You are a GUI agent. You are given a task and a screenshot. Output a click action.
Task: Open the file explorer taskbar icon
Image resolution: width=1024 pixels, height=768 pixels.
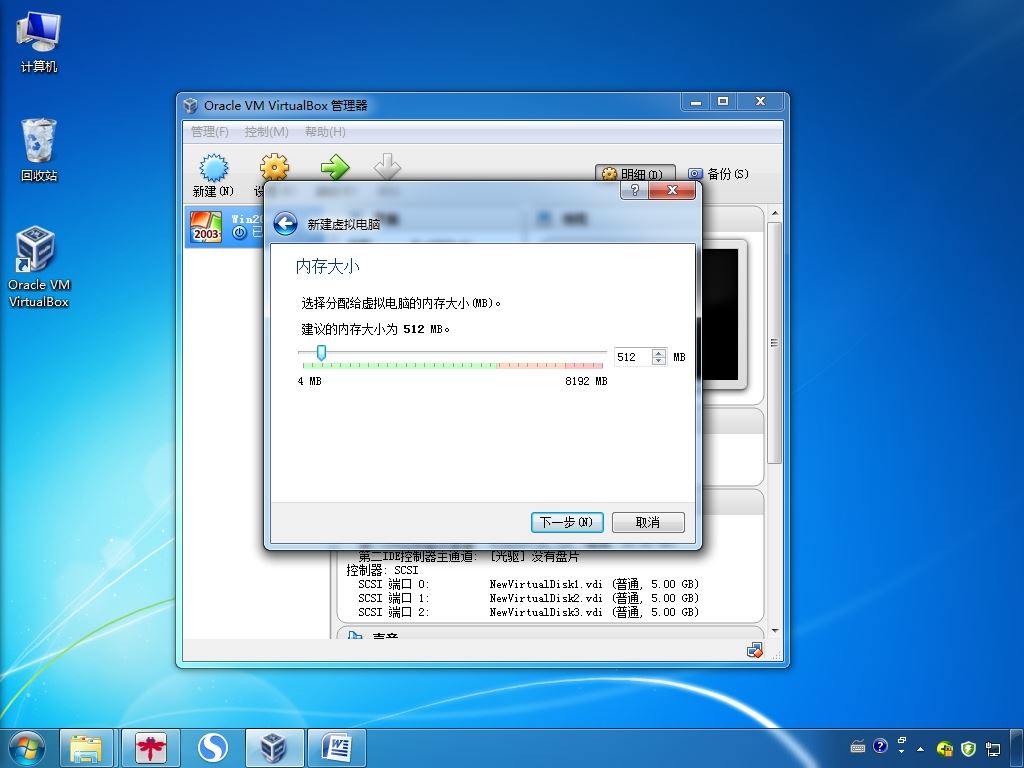click(x=86, y=748)
